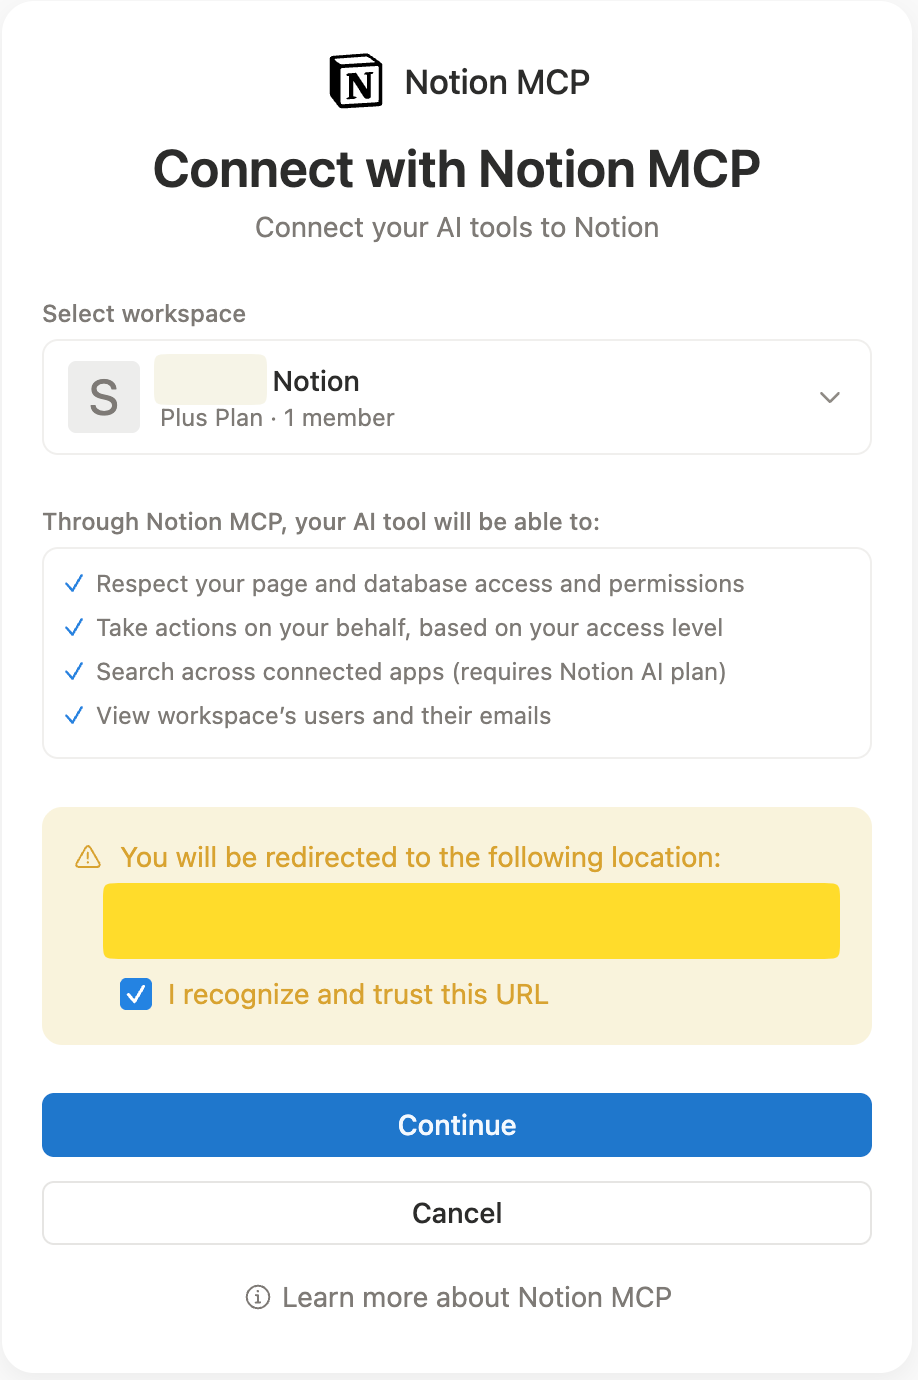Screen dimensions: 918x1380
Task: Click the workspace avatar letter S
Action: pos(104,397)
